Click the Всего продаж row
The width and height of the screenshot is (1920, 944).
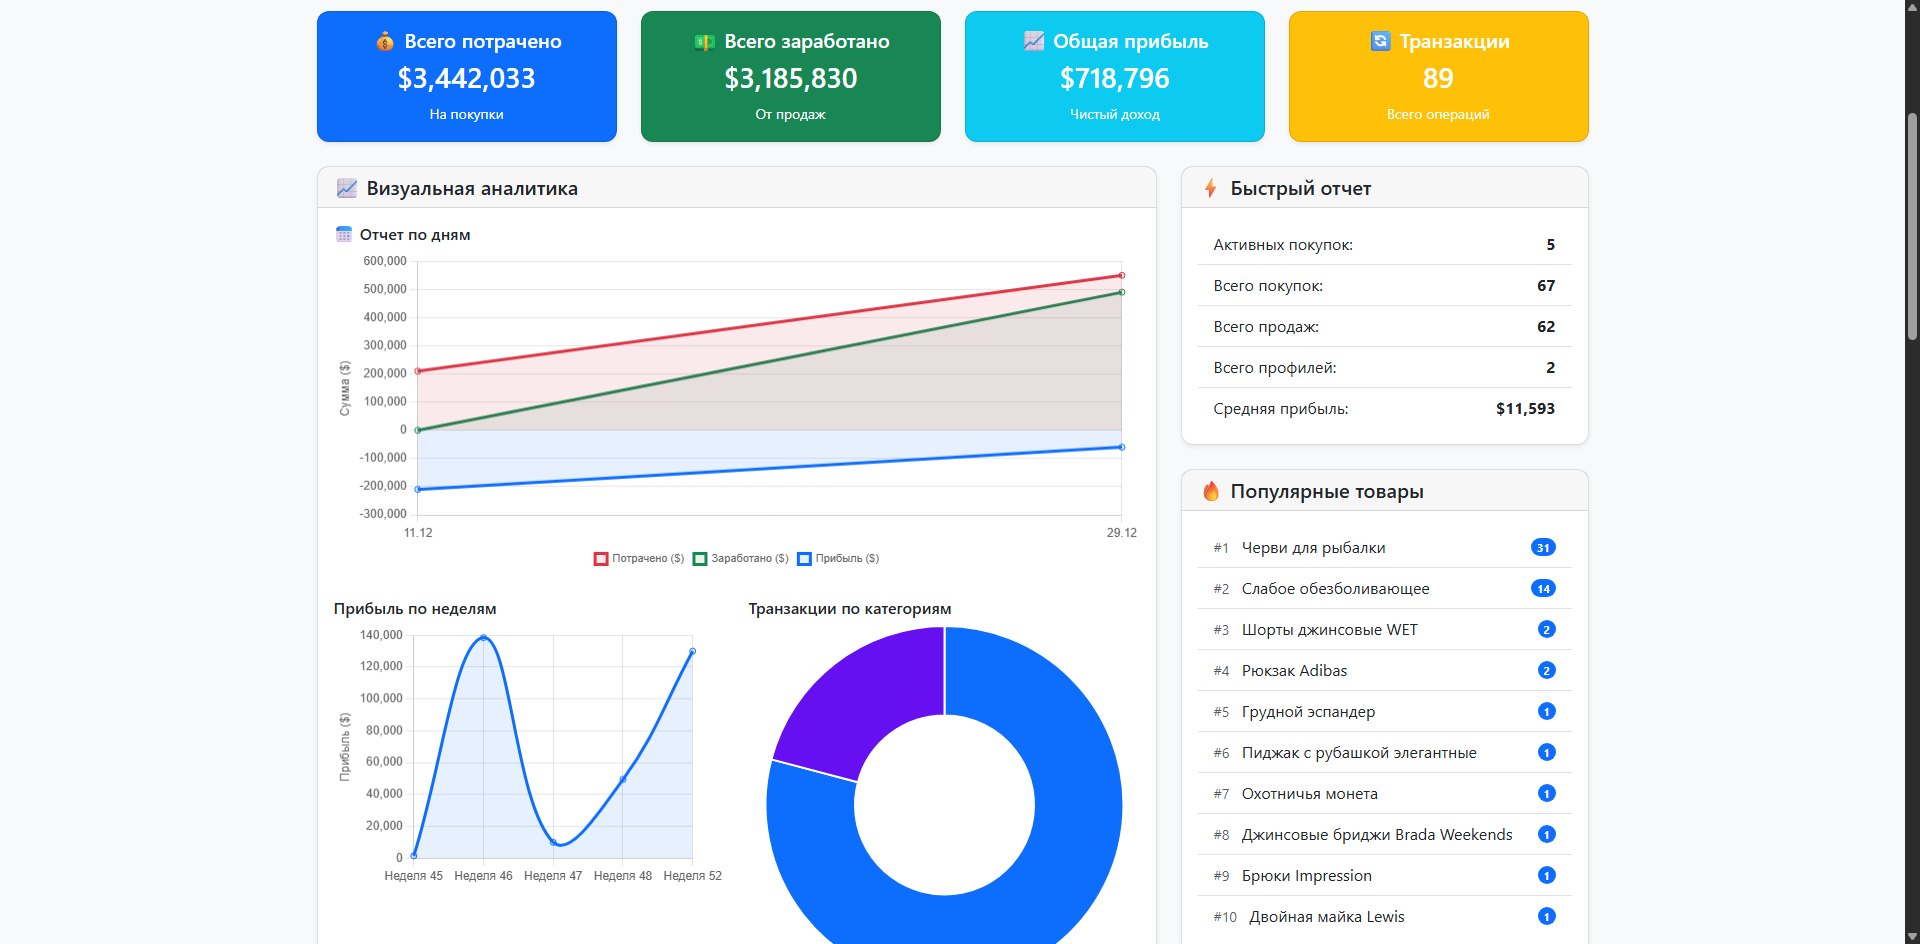[1385, 327]
